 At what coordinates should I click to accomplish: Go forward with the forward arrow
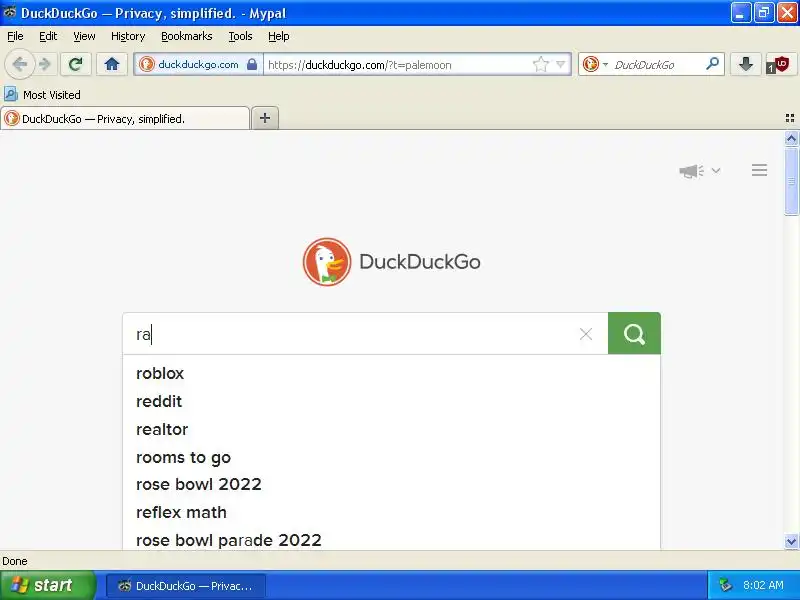coord(45,64)
